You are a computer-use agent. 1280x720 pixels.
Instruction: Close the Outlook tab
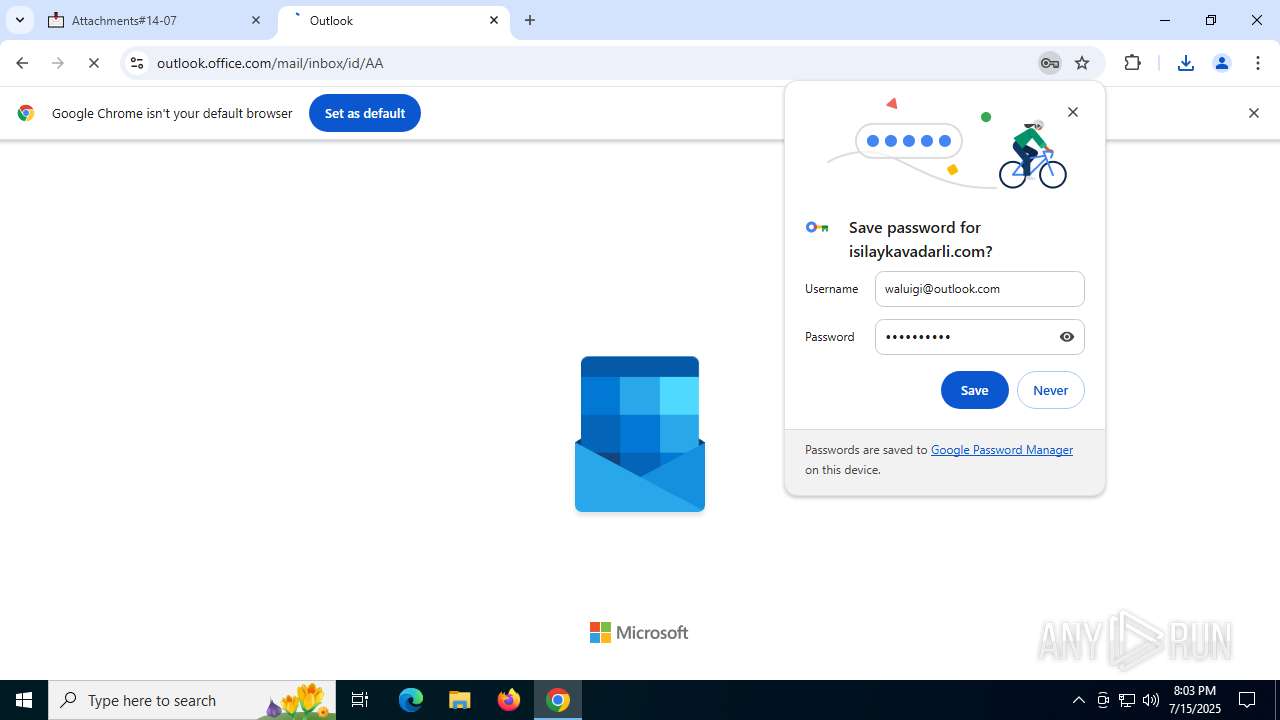pyautogui.click(x=494, y=20)
